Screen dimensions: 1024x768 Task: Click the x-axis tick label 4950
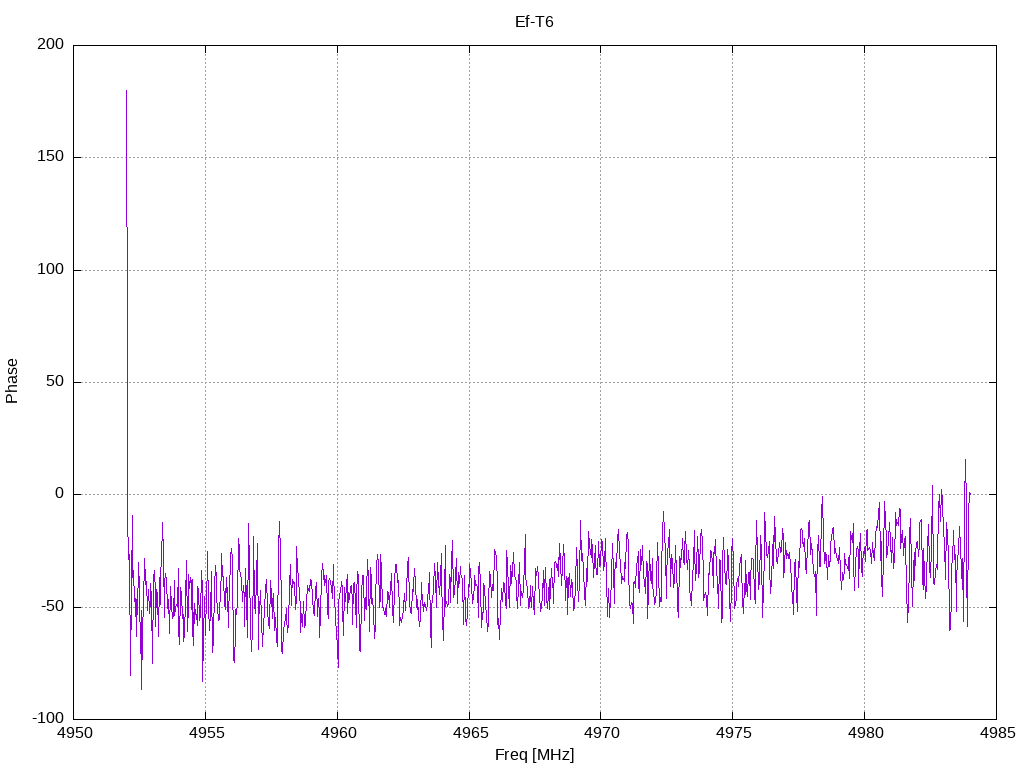pyautogui.click(x=74, y=733)
